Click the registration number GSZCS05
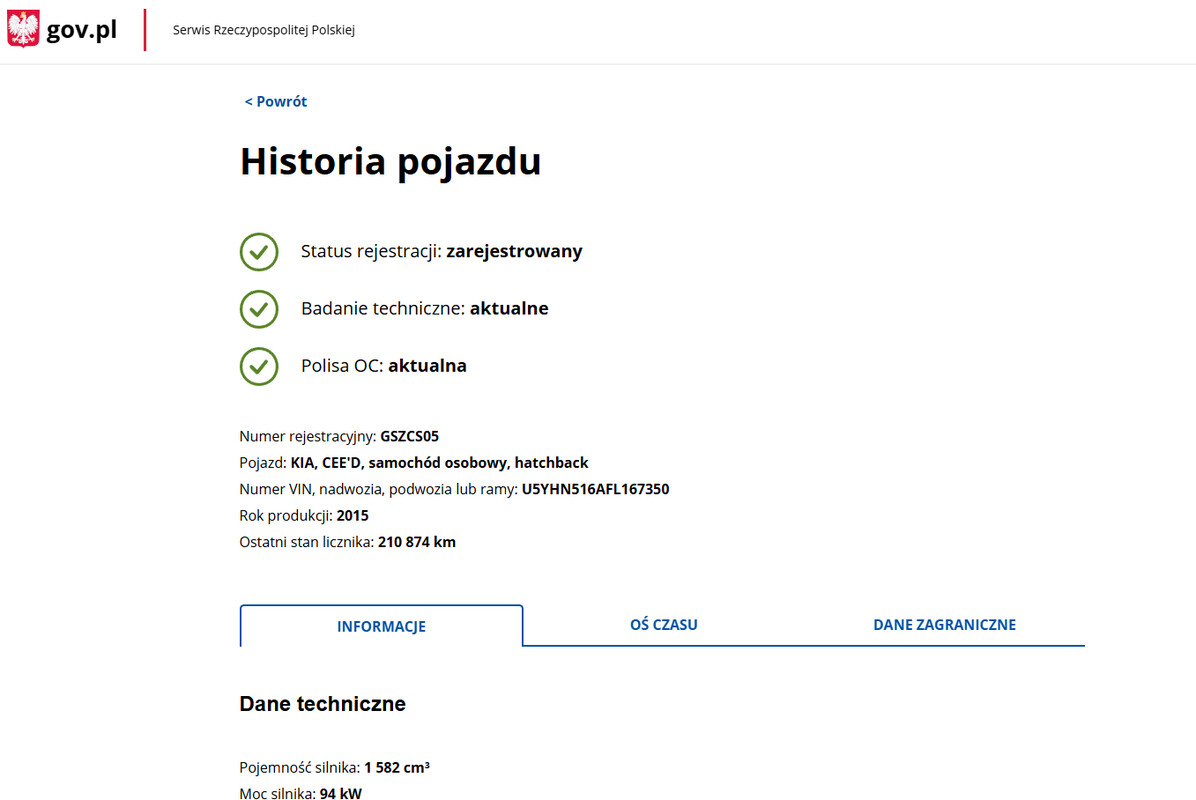Viewport: 1196px width, 800px height. point(410,436)
